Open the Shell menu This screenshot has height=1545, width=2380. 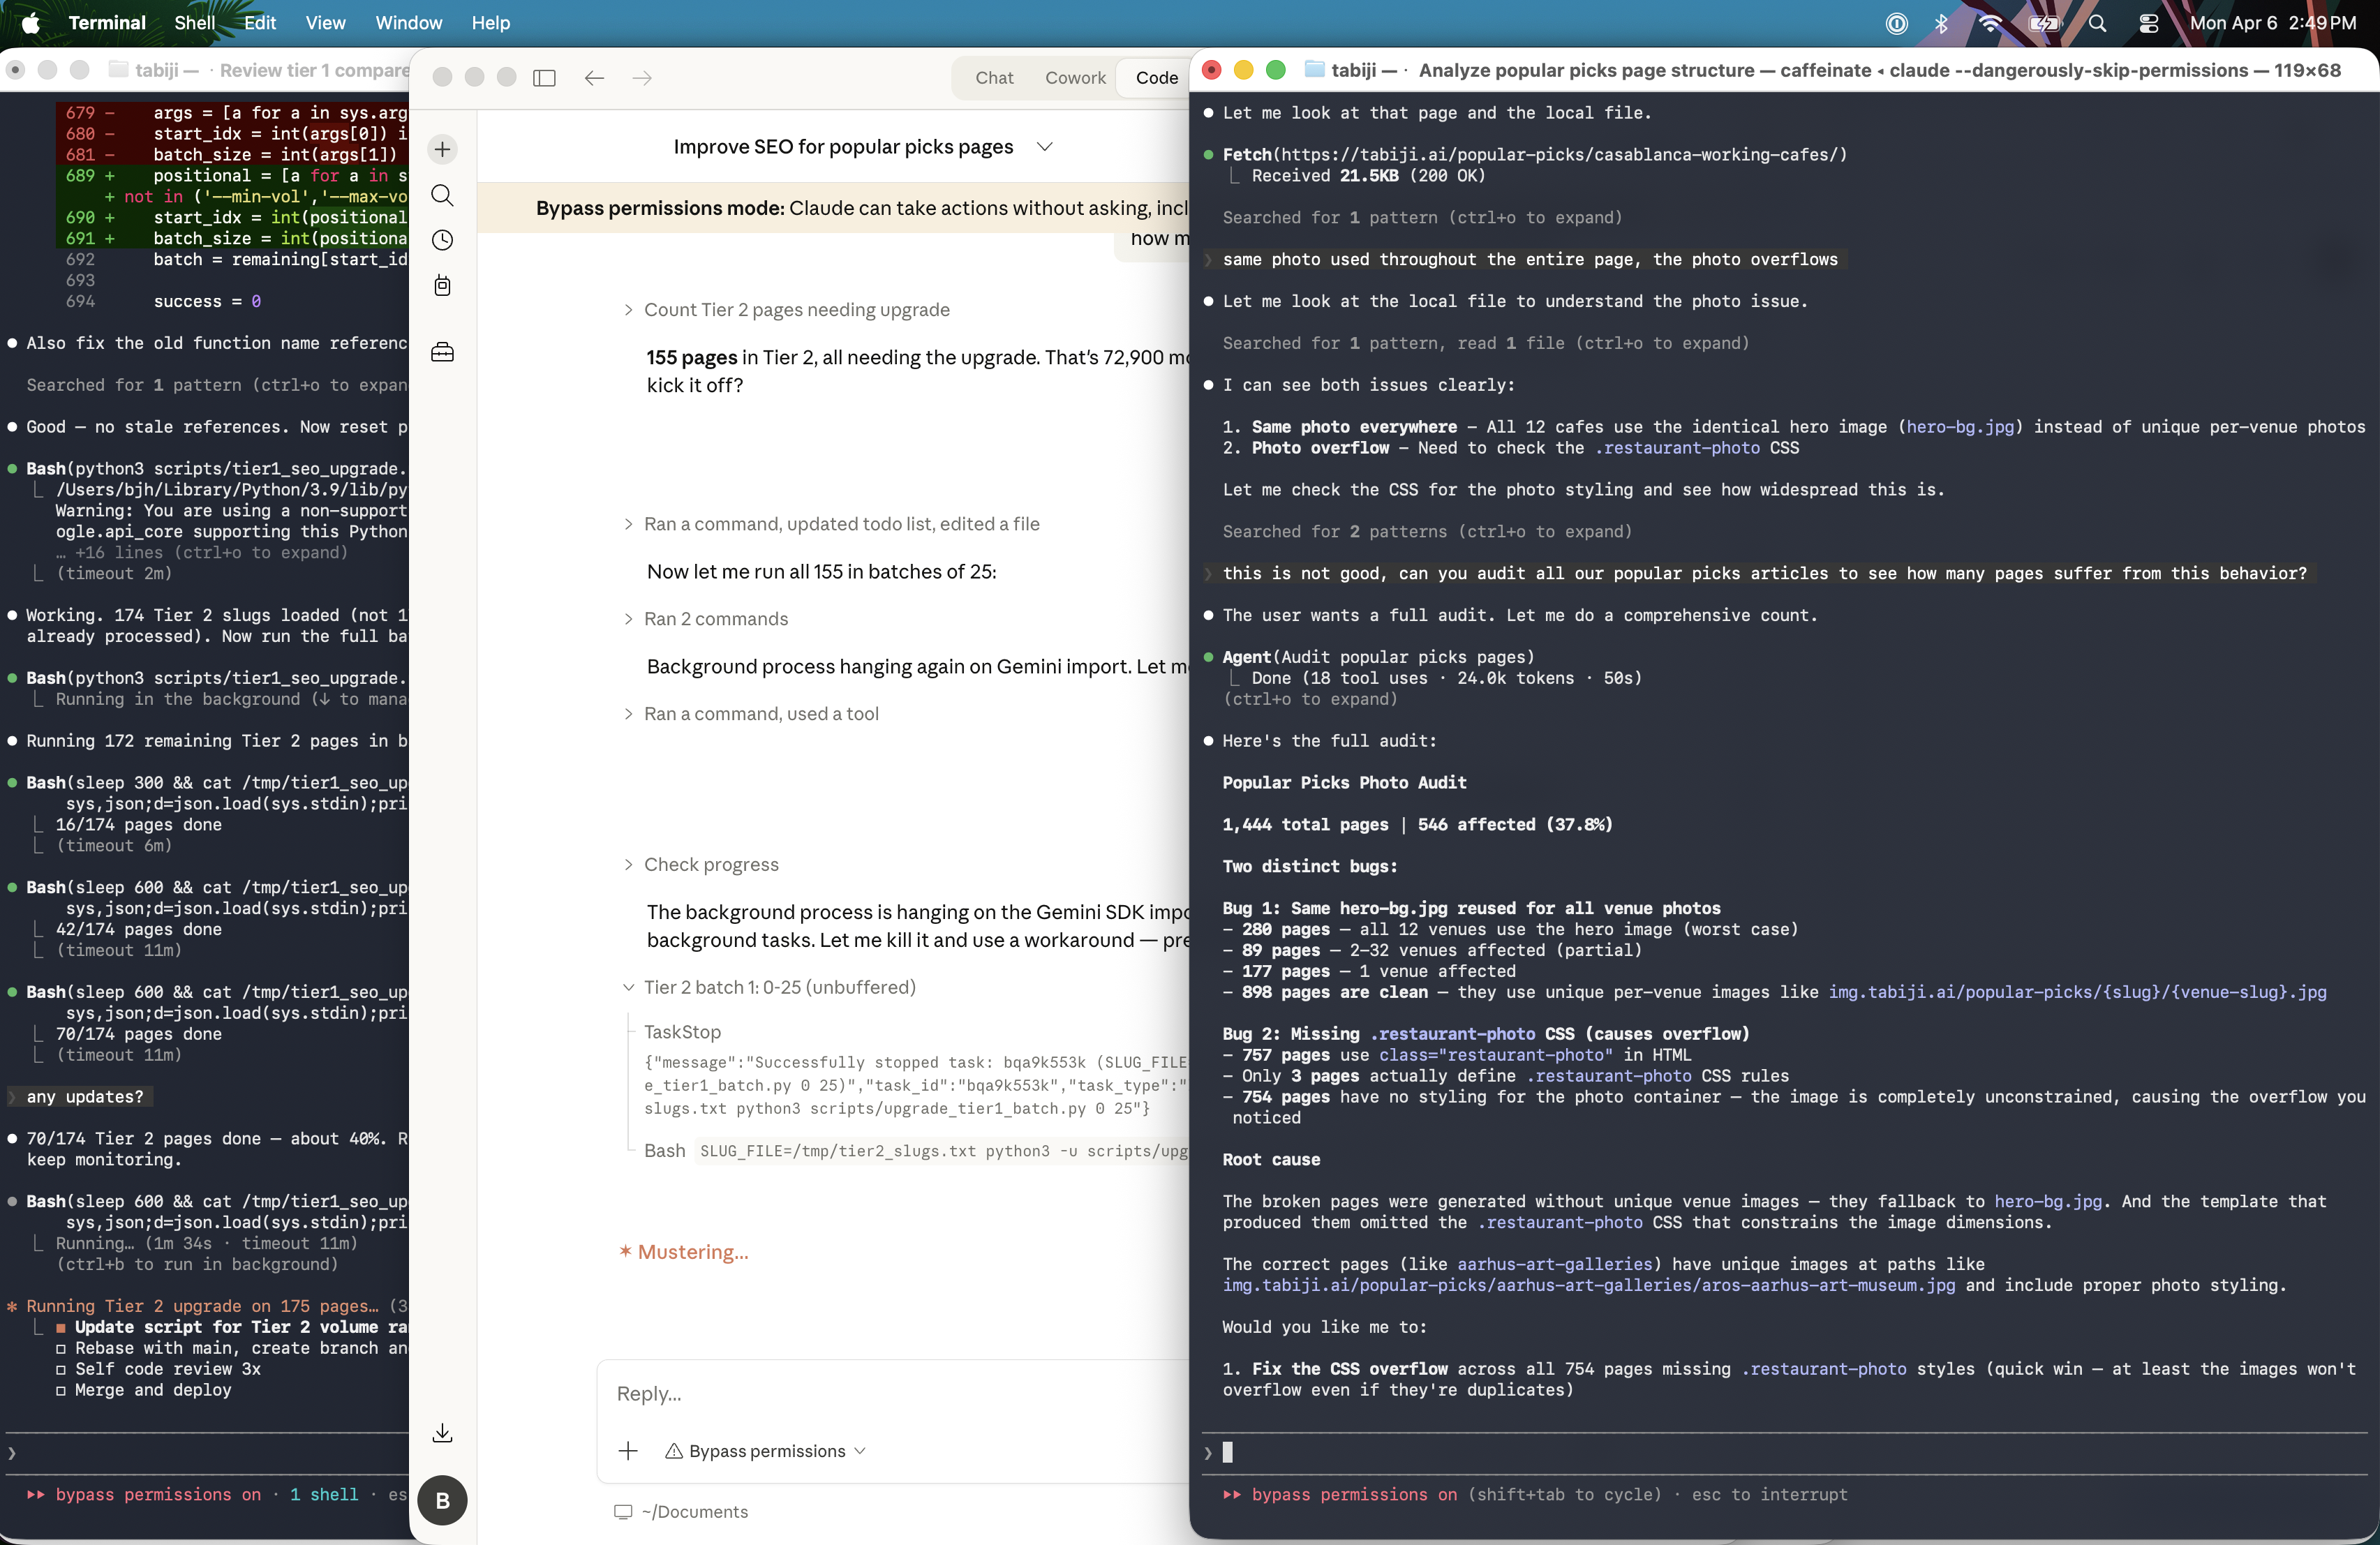point(194,22)
